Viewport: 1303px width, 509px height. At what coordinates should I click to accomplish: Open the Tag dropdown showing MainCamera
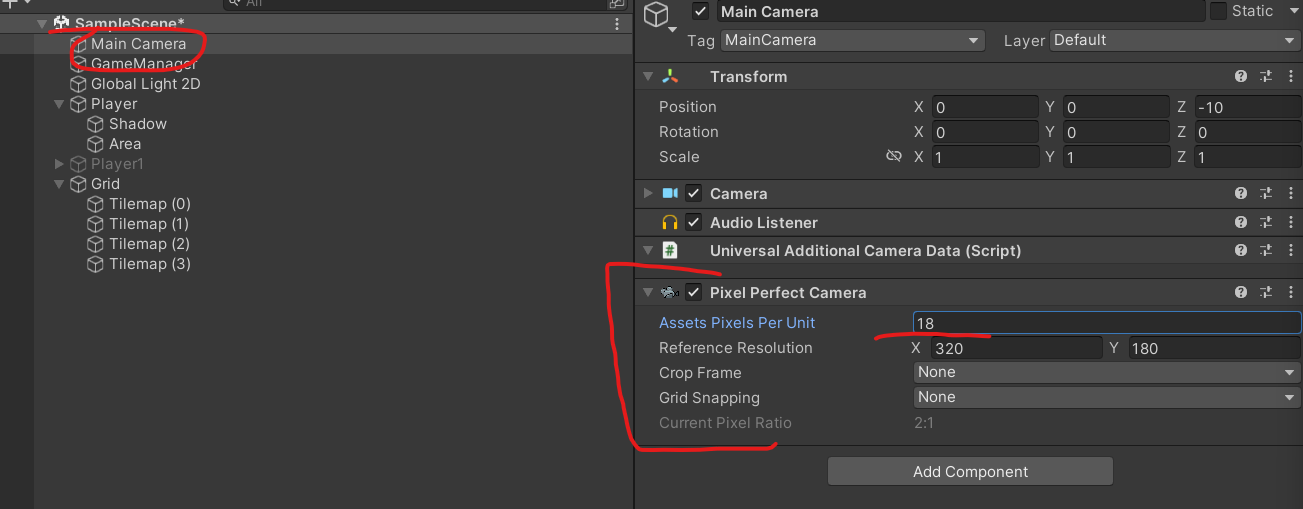tap(851, 41)
